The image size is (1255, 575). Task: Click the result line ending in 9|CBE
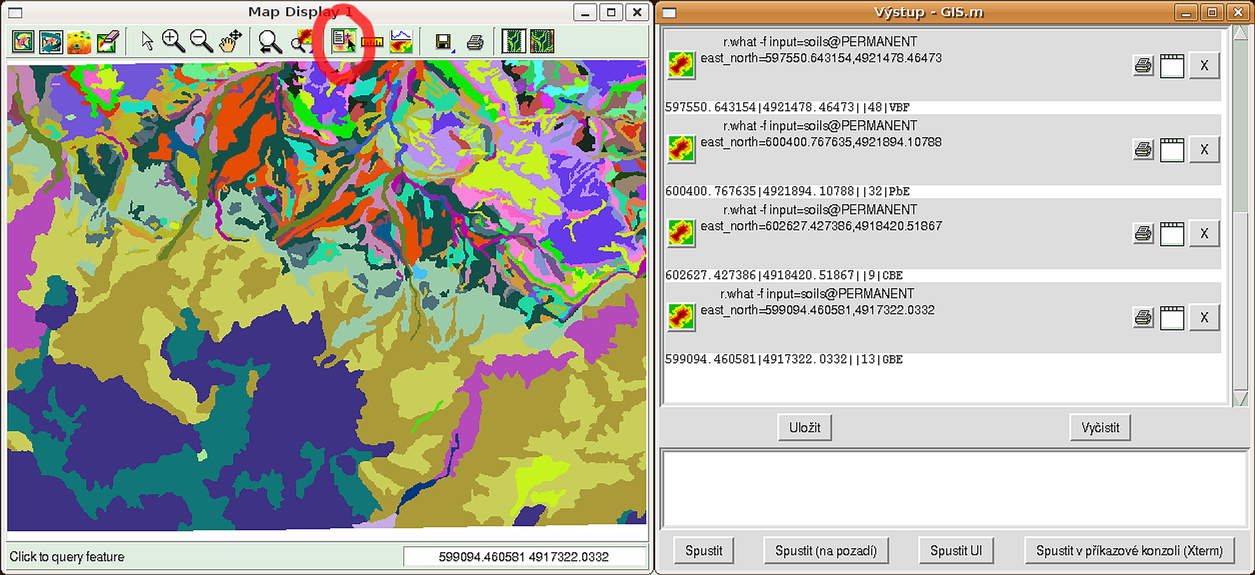tap(784, 275)
